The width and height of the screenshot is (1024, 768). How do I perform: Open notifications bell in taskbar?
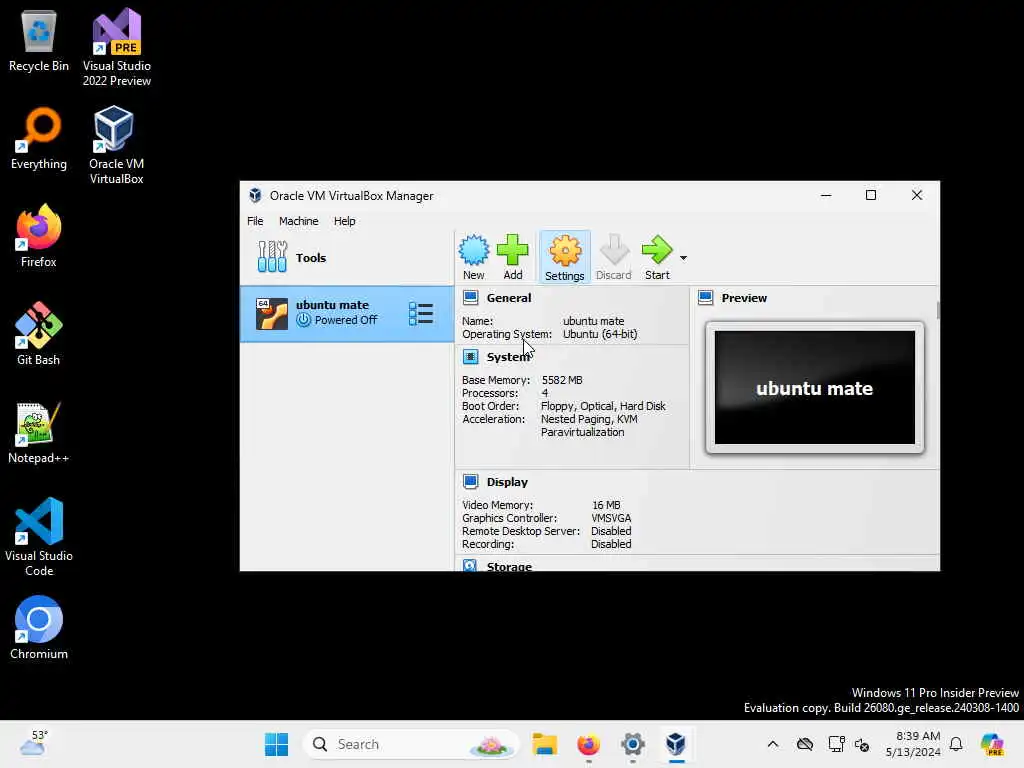click(956, 744)
